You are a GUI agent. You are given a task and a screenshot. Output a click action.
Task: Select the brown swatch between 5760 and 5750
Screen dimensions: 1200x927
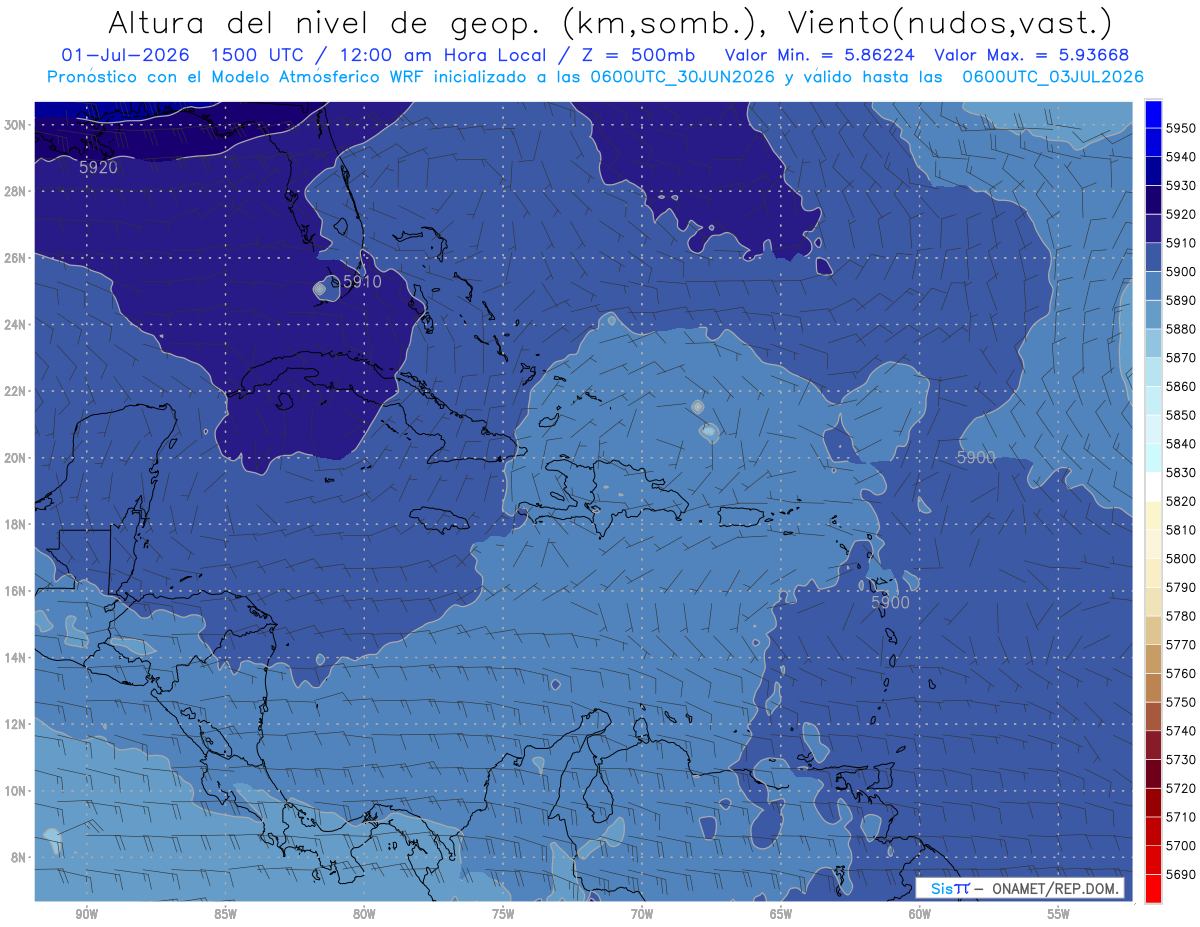point(1153,688)
